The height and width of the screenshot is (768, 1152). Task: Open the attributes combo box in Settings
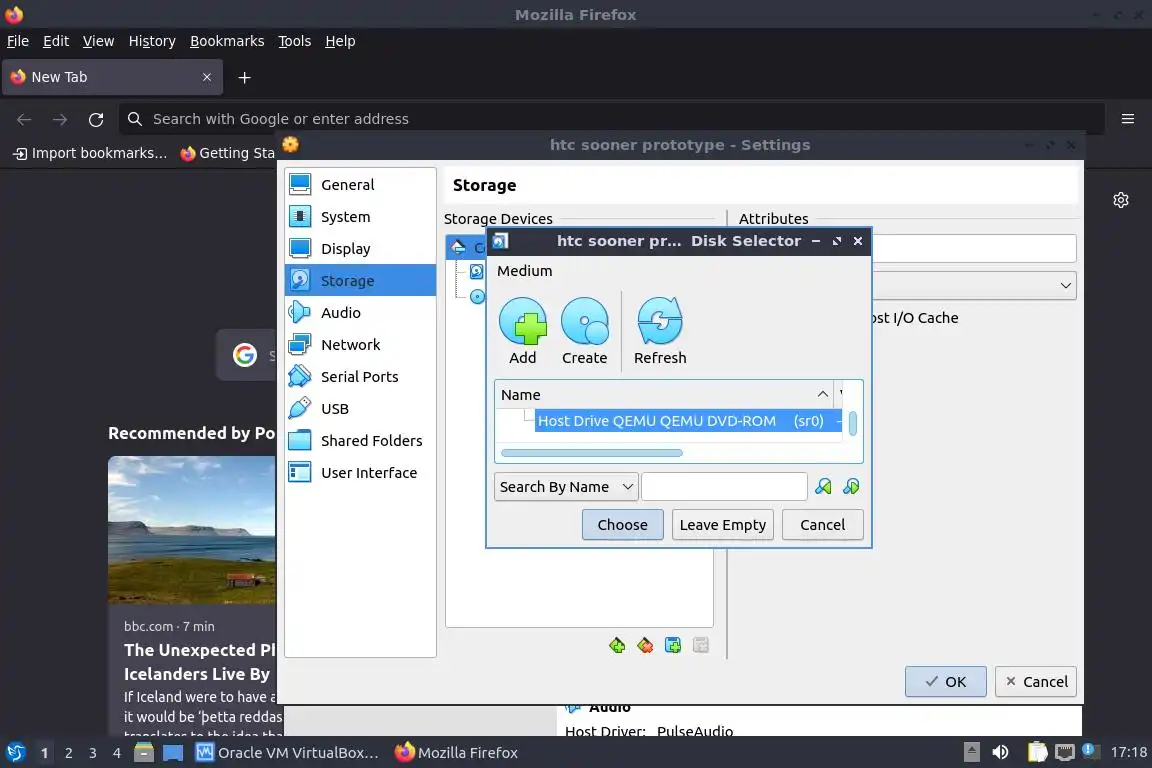point(974,285)
